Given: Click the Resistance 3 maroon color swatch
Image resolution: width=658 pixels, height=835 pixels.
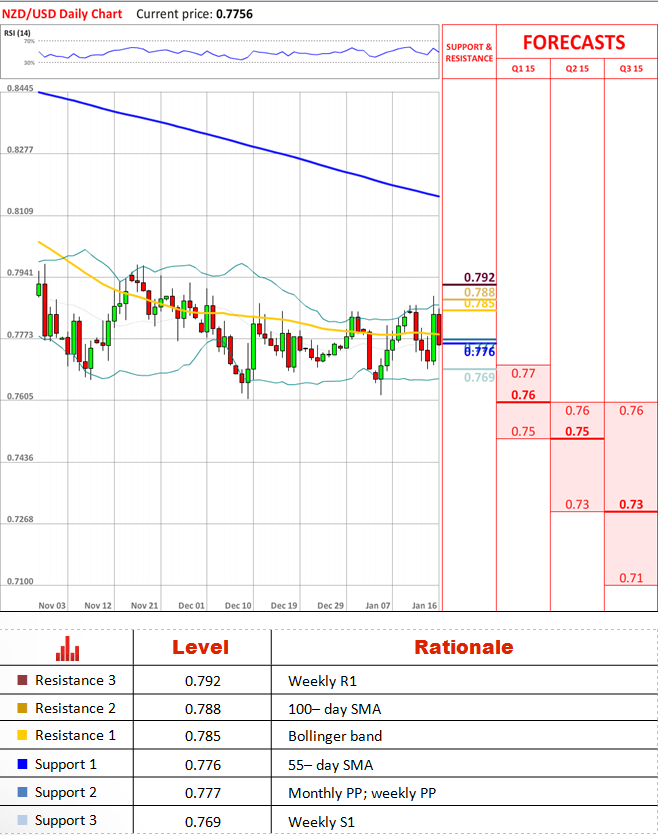Looking at the screenshot, I should [x=22, y=680].
